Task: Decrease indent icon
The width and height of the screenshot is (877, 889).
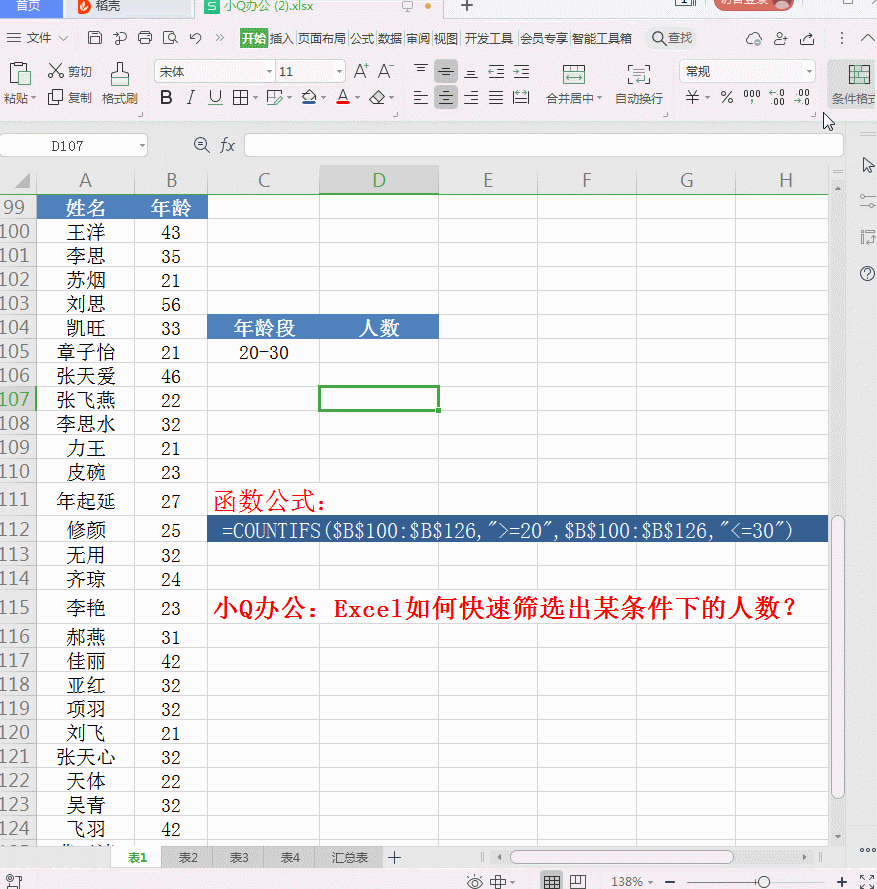Action: 496,71
